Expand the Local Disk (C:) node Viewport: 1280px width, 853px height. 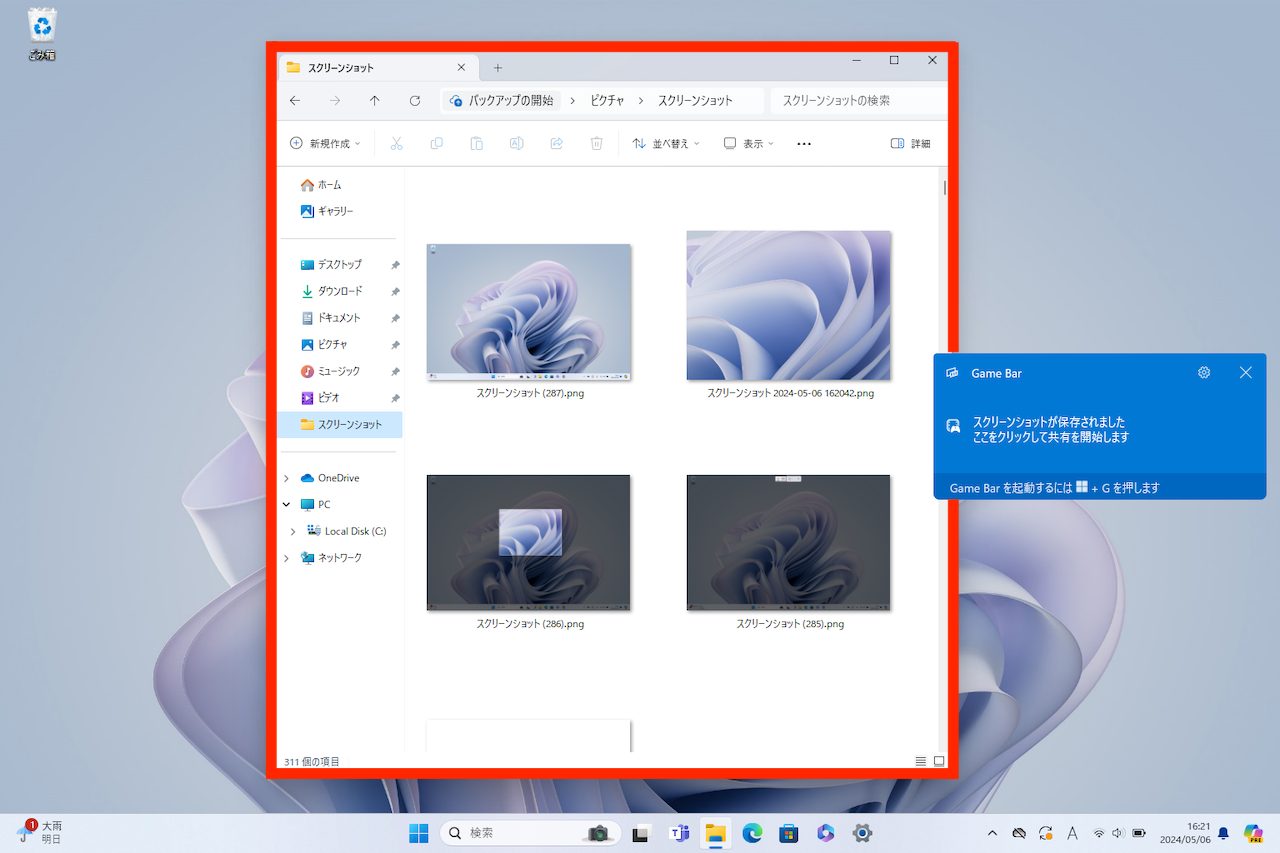[293, 532]
